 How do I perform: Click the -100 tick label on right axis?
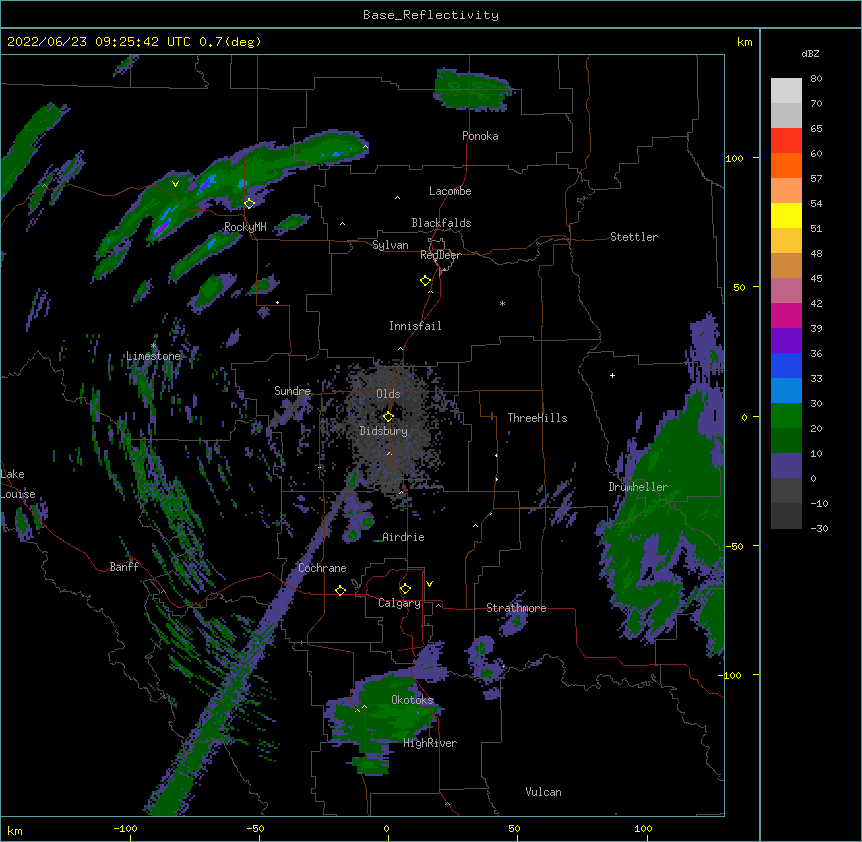tap(731, 675)
